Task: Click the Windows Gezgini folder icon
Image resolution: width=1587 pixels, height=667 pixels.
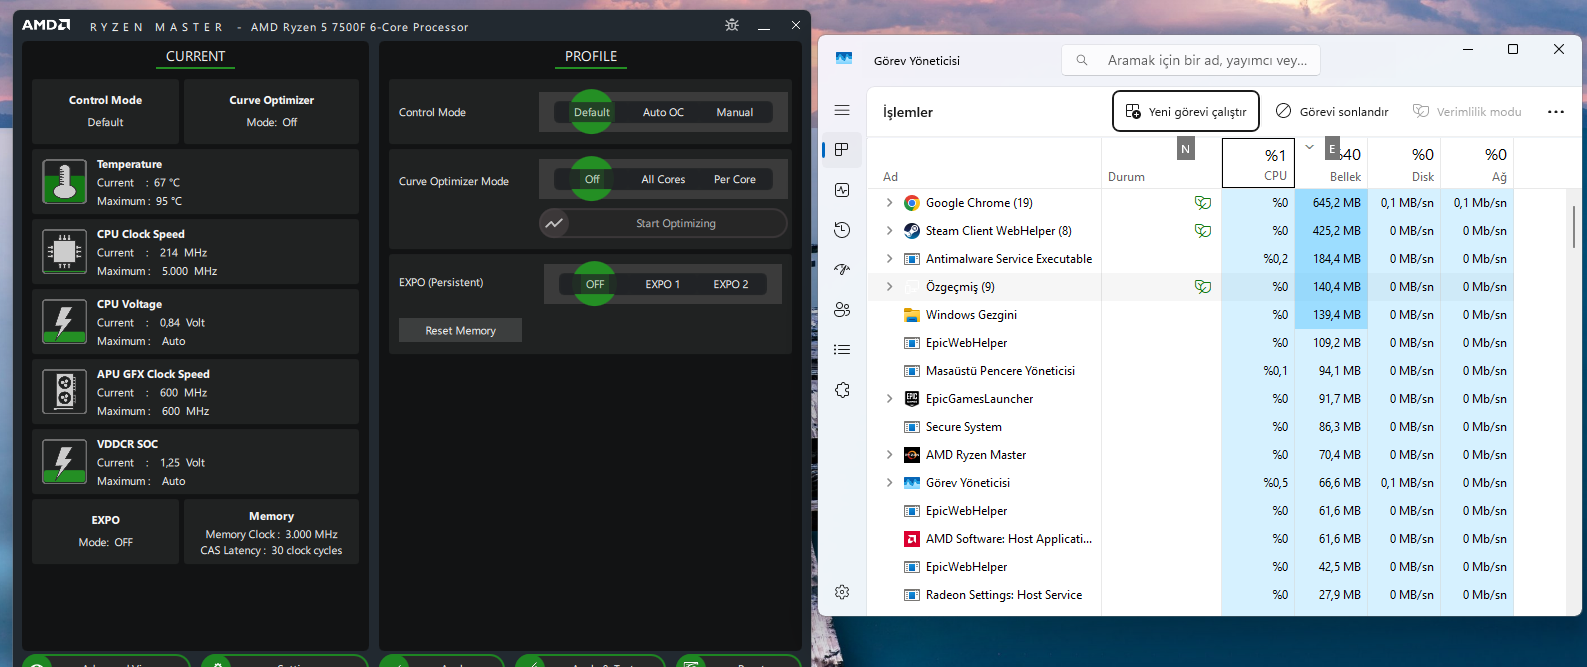Action: click(x=912, y=315)
